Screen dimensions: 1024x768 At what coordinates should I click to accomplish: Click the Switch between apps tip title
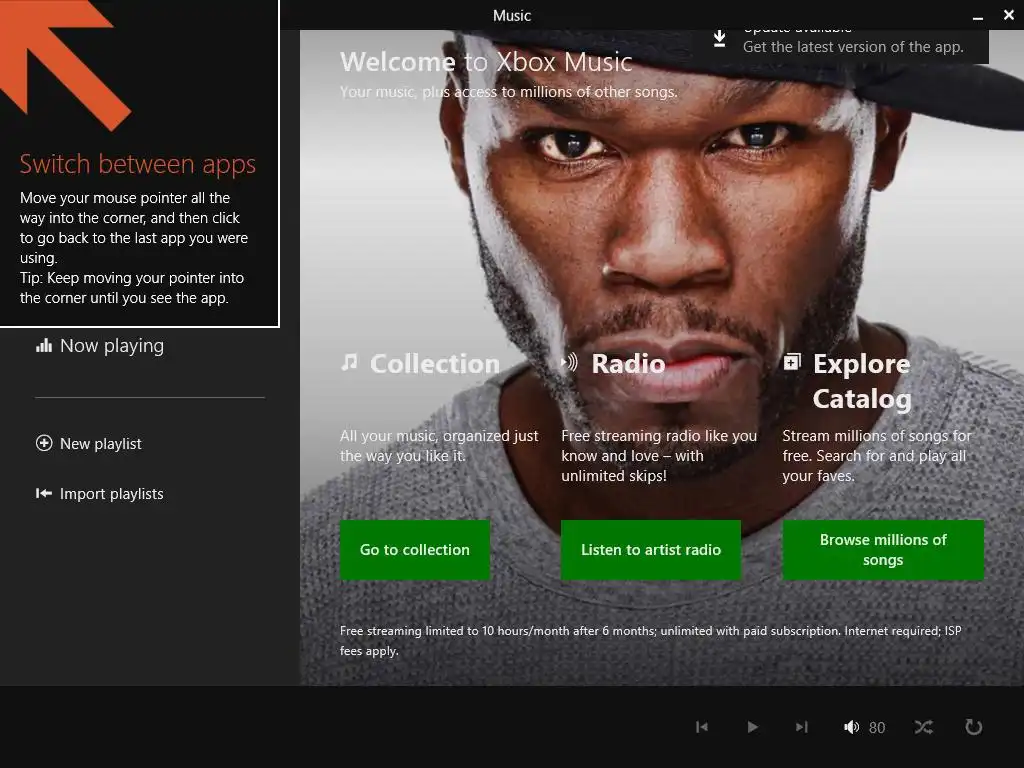point(138,165)
